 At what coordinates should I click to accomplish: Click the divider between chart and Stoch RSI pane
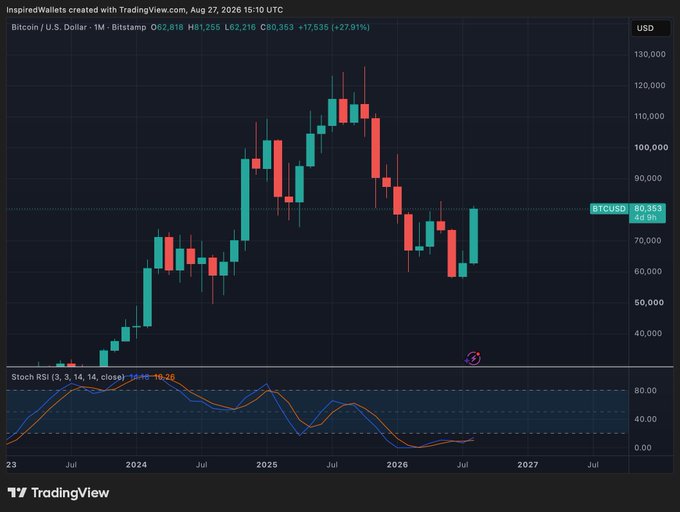pyautogui.click(x=340, y=367)
